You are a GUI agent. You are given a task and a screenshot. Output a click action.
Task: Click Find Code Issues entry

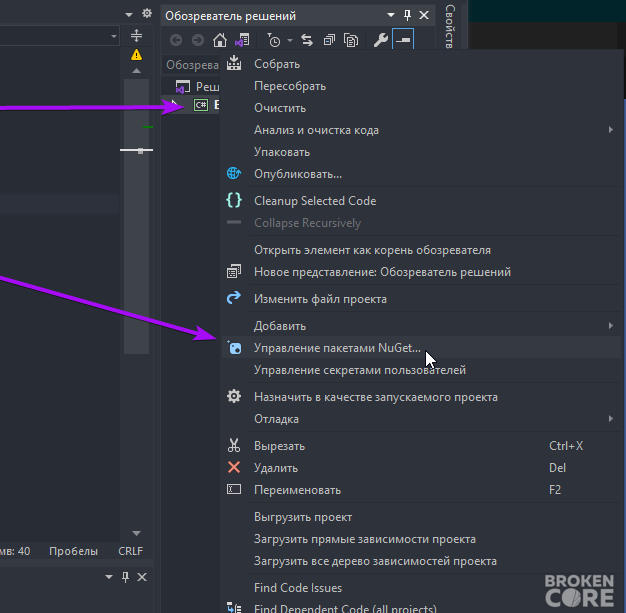420,587
